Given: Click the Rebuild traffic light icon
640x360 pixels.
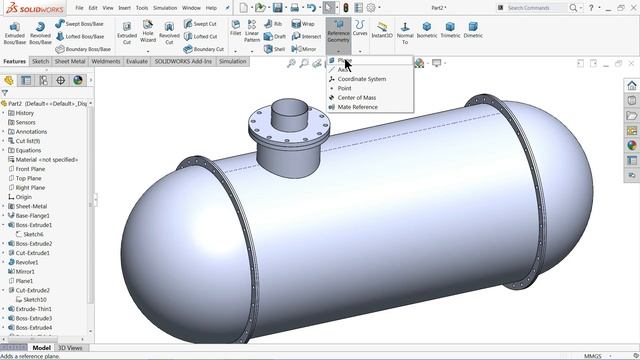Looking at the screenshot, I should (x=346, y=8).
